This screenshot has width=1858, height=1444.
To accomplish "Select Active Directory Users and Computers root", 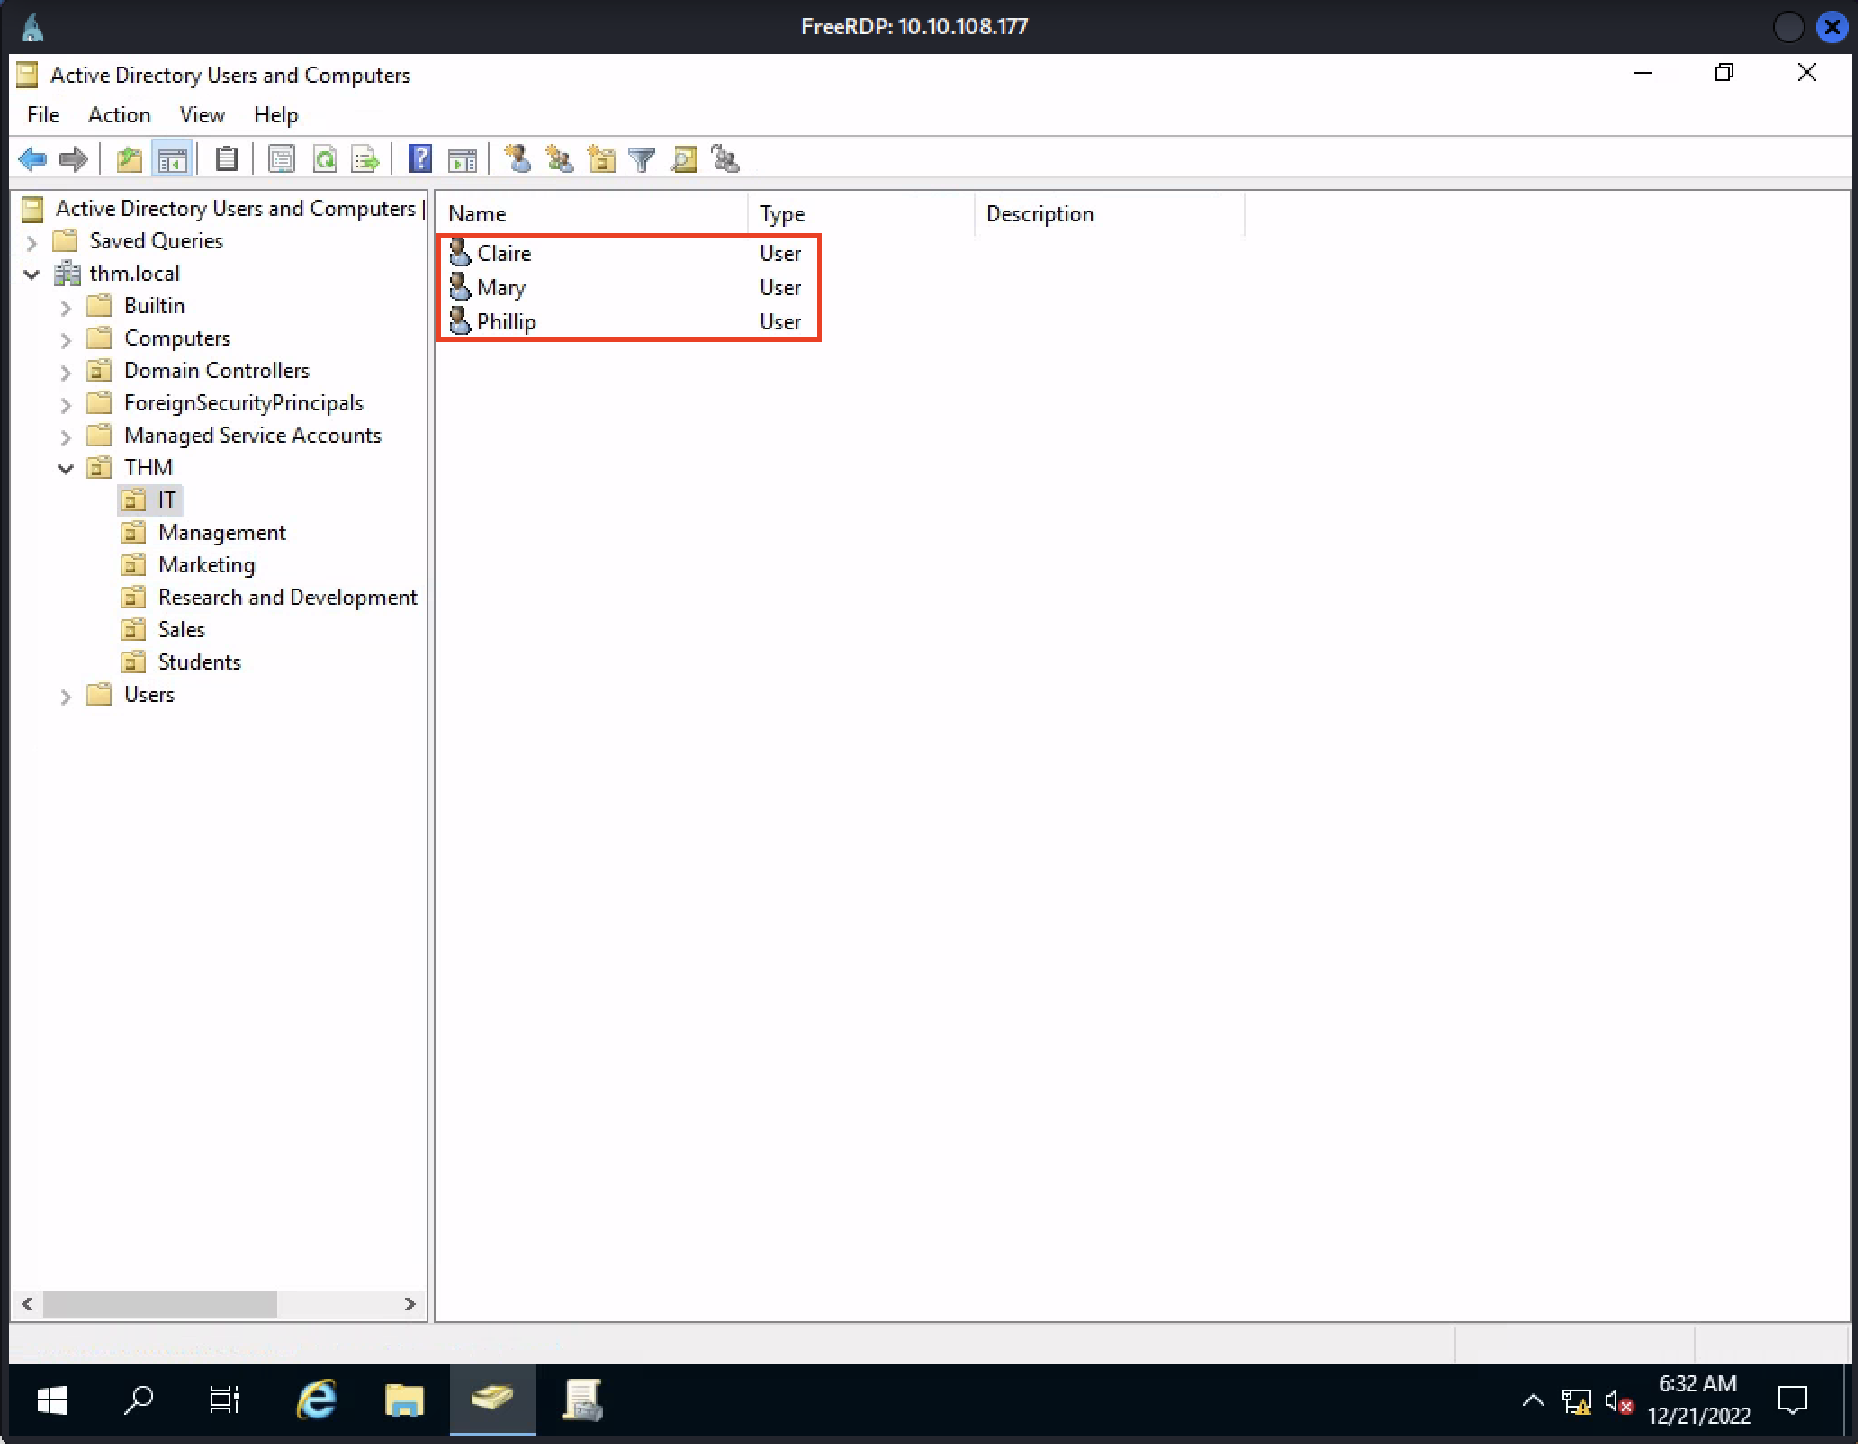I will (235, 208).
